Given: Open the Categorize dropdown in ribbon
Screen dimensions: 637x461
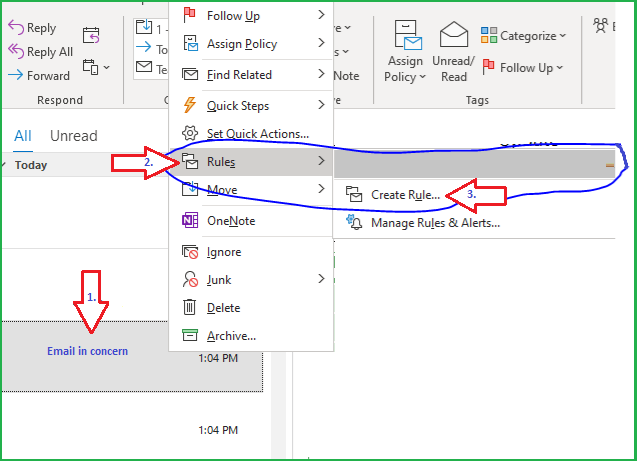Looking at the screenshot, I should coord(563,36).
